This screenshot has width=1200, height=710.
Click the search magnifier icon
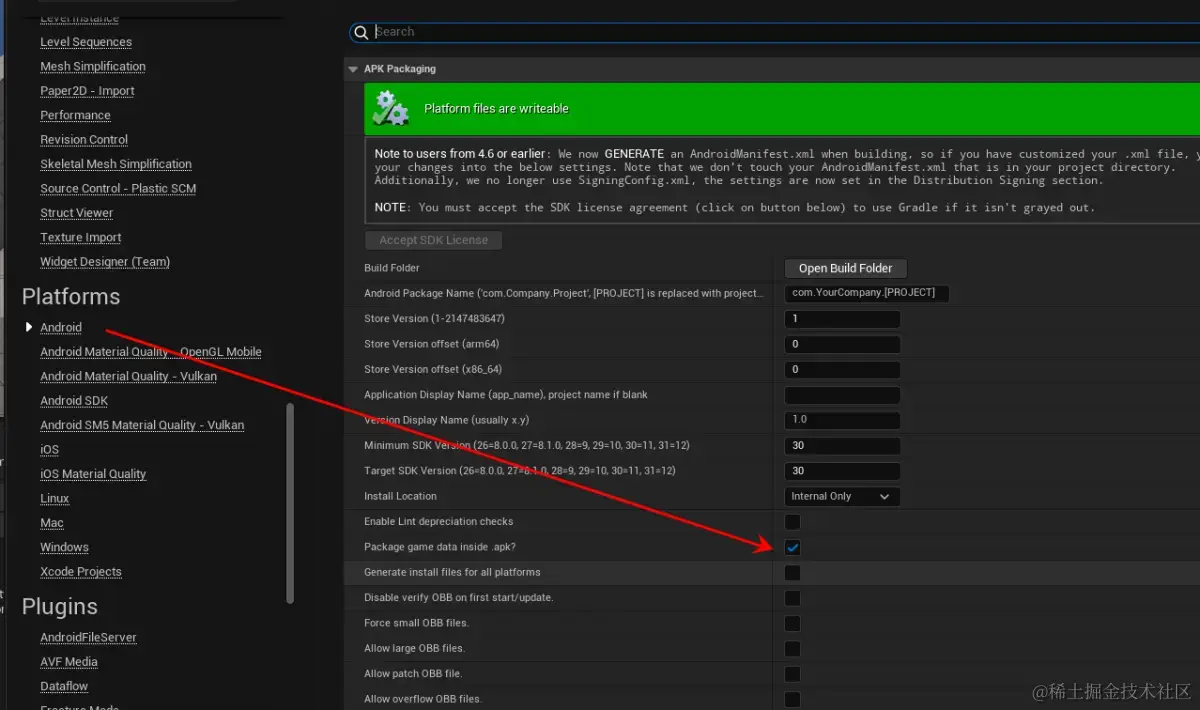[361, 32]
